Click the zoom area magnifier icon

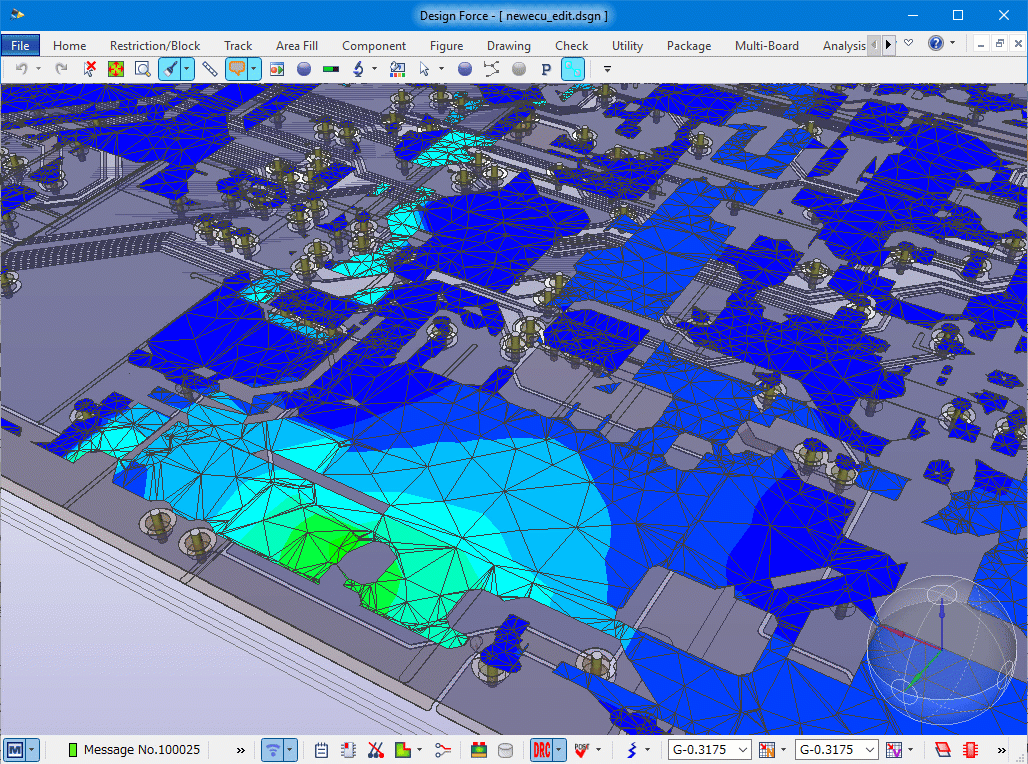142,69
